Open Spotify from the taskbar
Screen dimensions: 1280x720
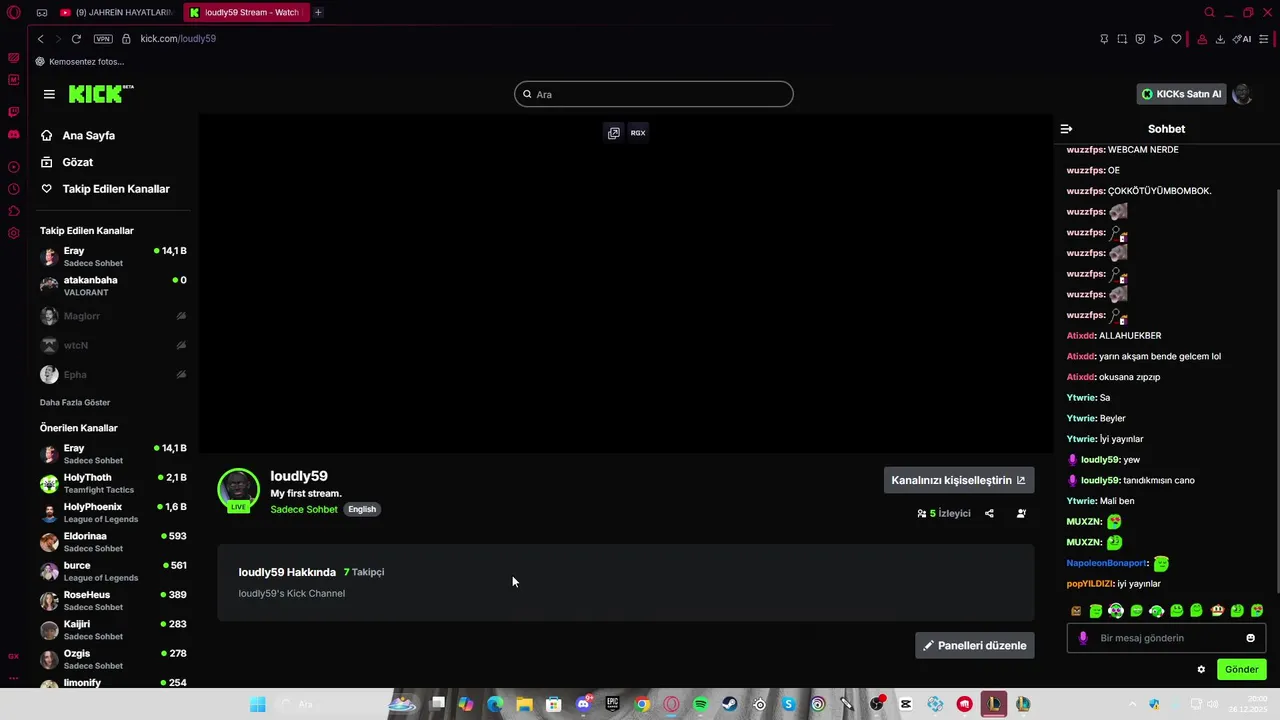click(700, 704)
